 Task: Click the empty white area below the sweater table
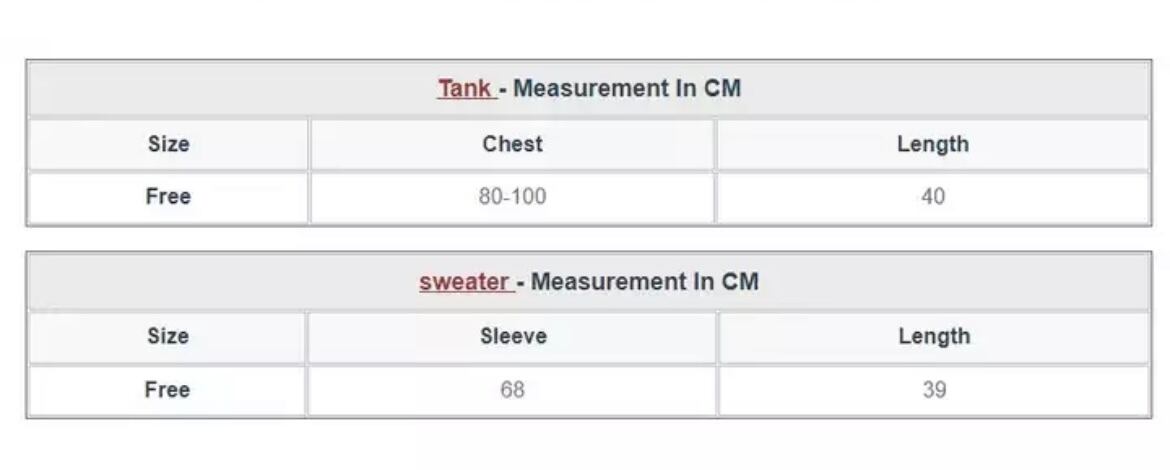click(x=588, y=445)
